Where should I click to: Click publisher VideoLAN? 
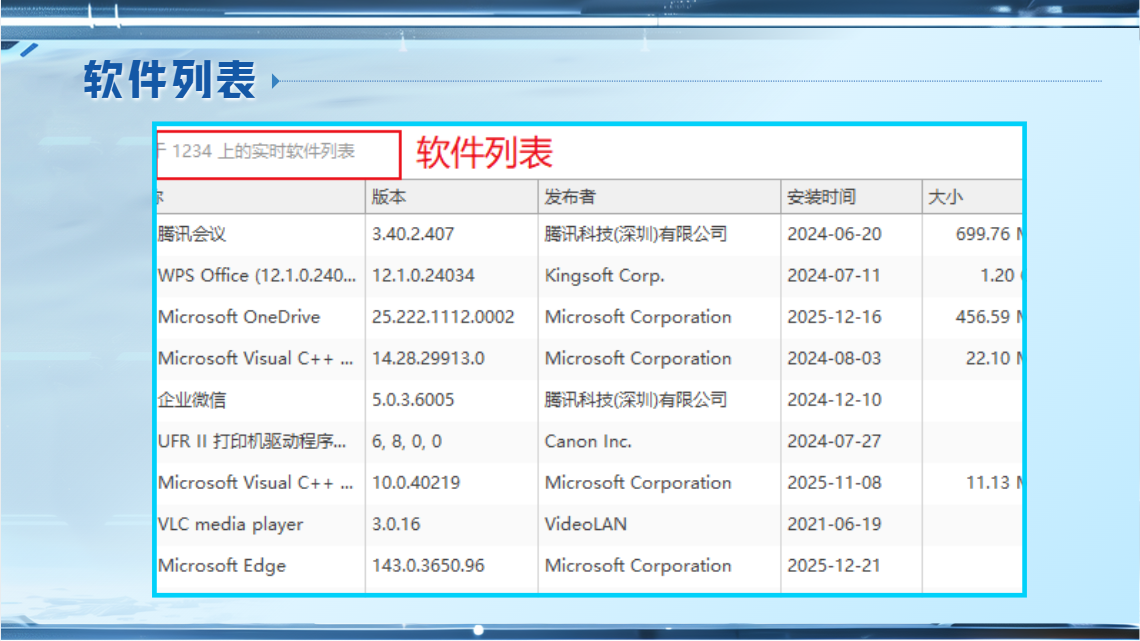(586, 524)
